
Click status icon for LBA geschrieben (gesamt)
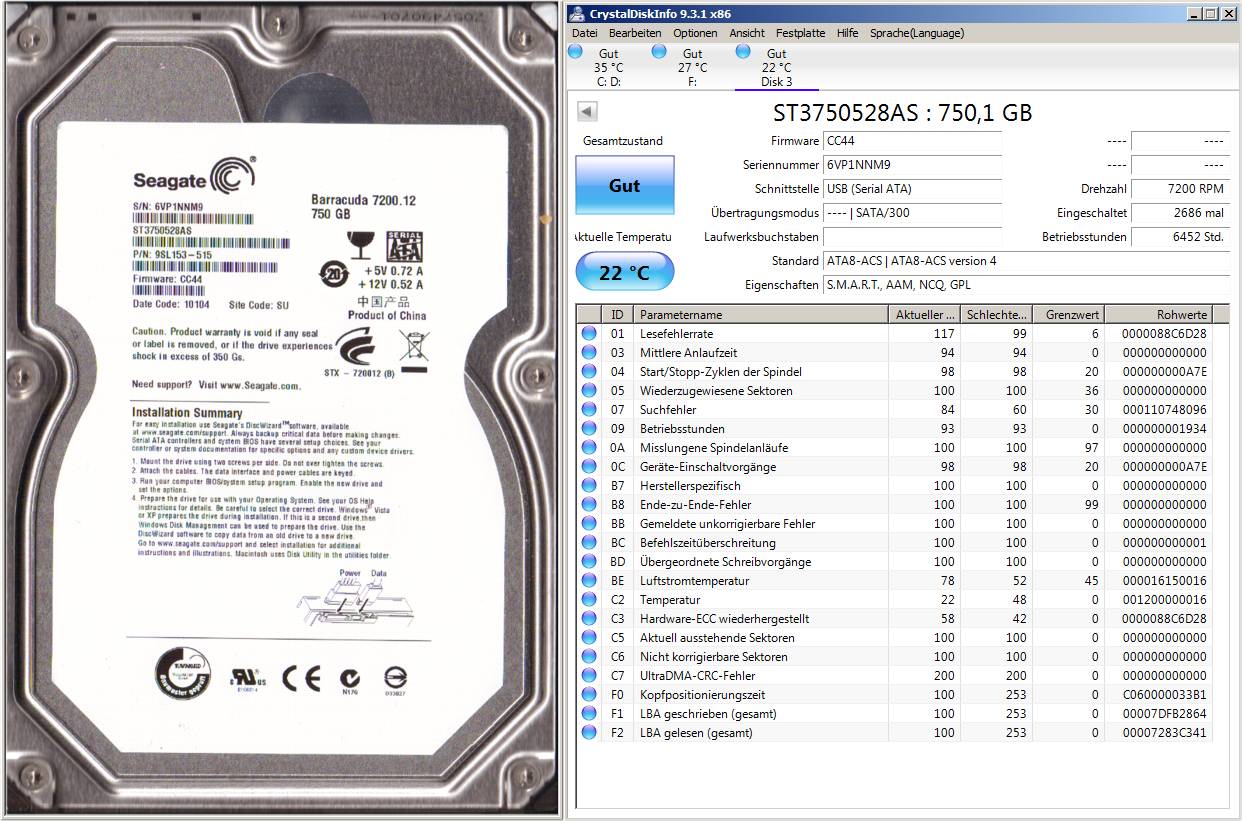click(x=589, y=714)
